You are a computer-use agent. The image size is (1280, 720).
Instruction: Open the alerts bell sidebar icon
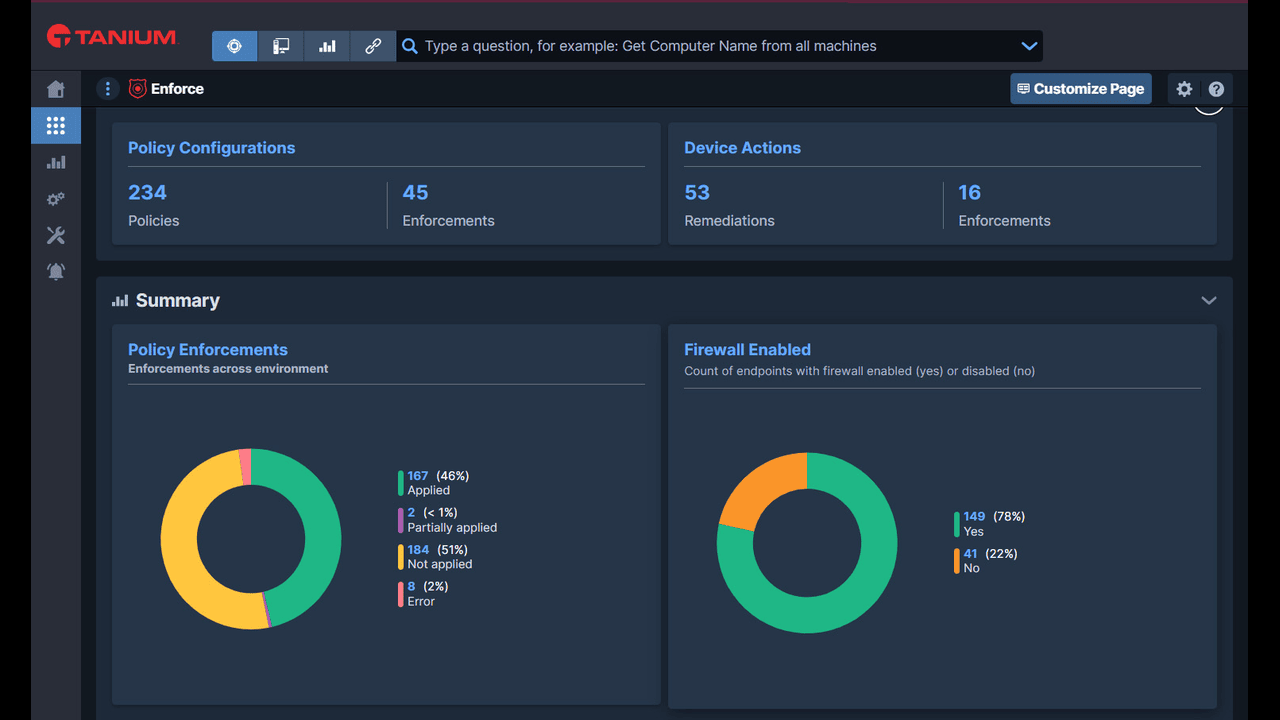point(56,272)
